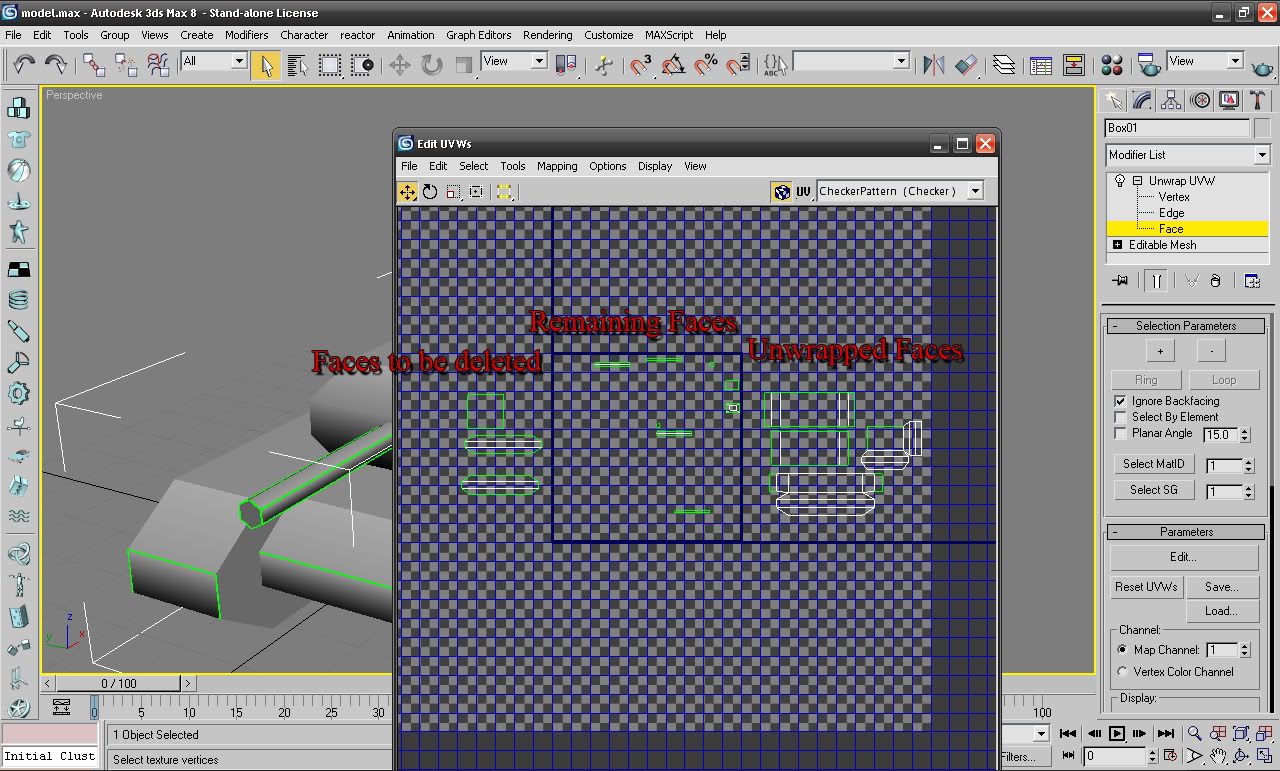
Task: Select Vertex sub-object level in stack
Action: pos(1173,197)
